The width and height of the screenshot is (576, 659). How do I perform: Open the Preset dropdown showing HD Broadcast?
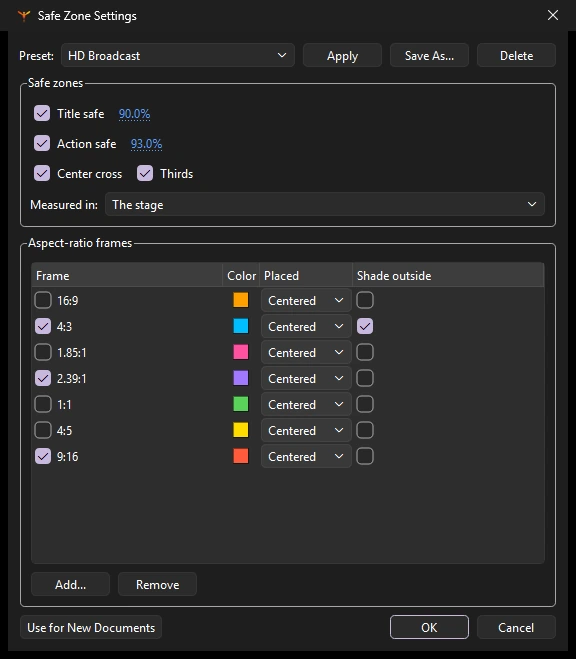[178, 55]
